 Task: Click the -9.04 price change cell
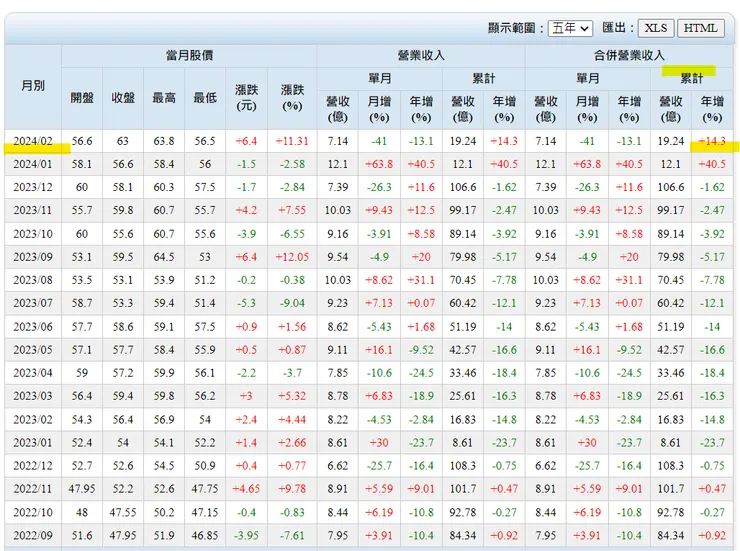[292, 303]
